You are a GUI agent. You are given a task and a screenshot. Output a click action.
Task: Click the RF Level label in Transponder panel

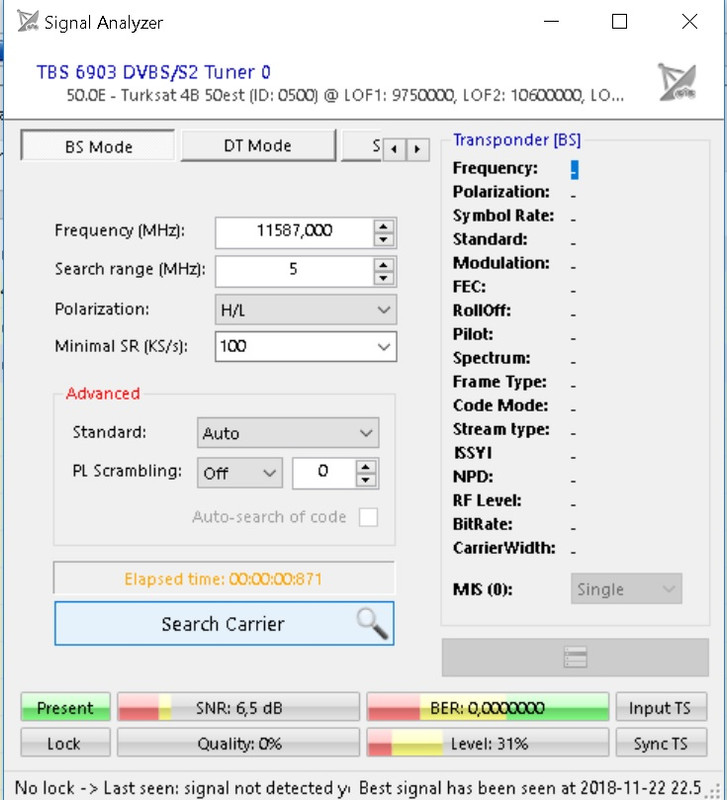pos(487,501)
